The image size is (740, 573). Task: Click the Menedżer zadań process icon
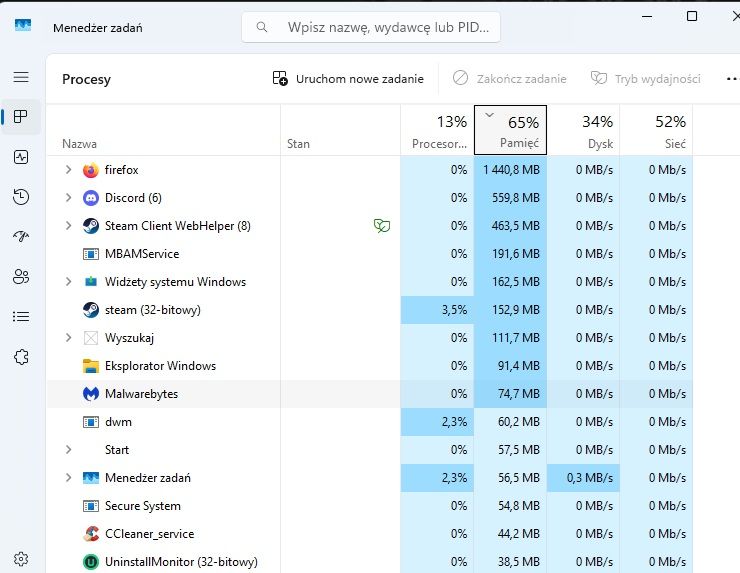[x=91, y=478]
